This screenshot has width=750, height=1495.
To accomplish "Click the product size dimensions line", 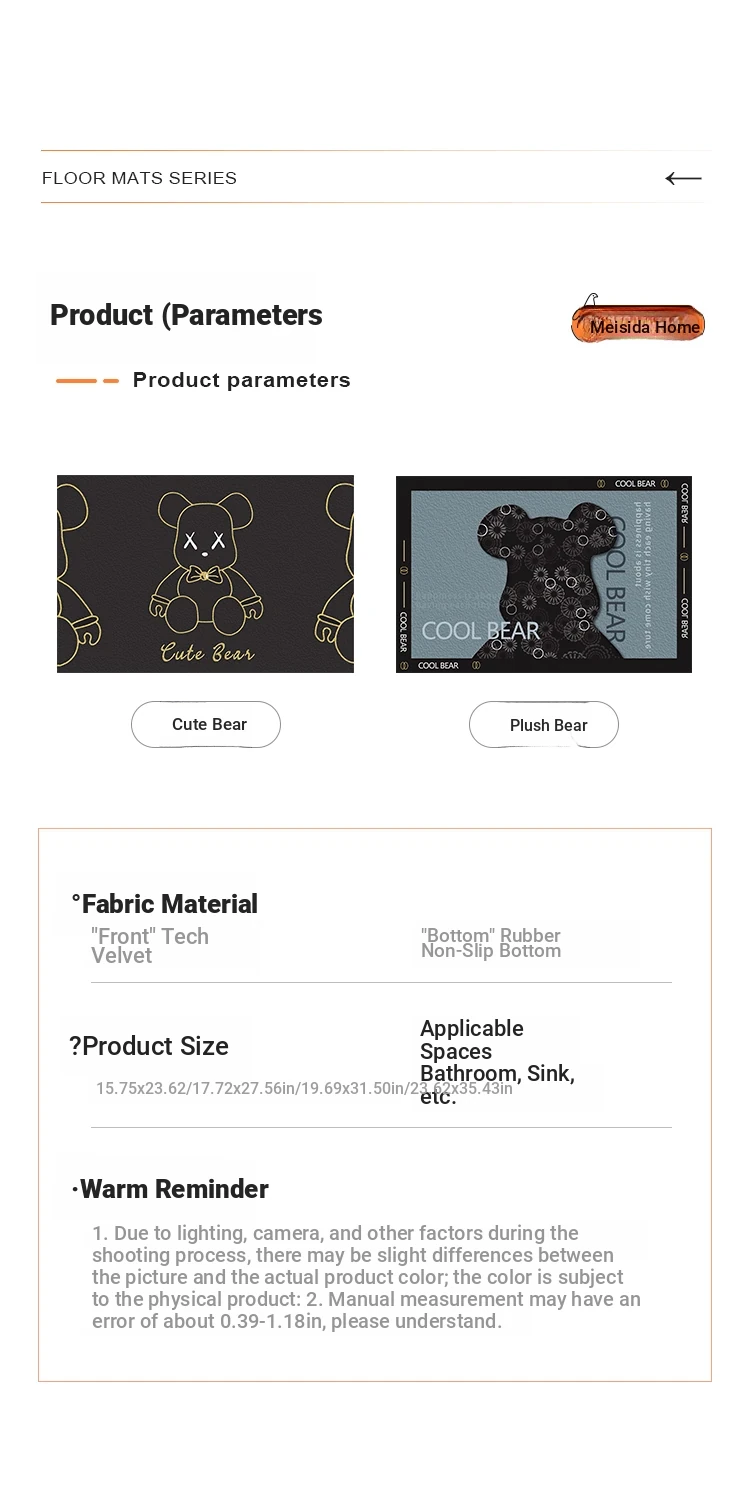I will pyautogui.click(x=304, y=1088).
